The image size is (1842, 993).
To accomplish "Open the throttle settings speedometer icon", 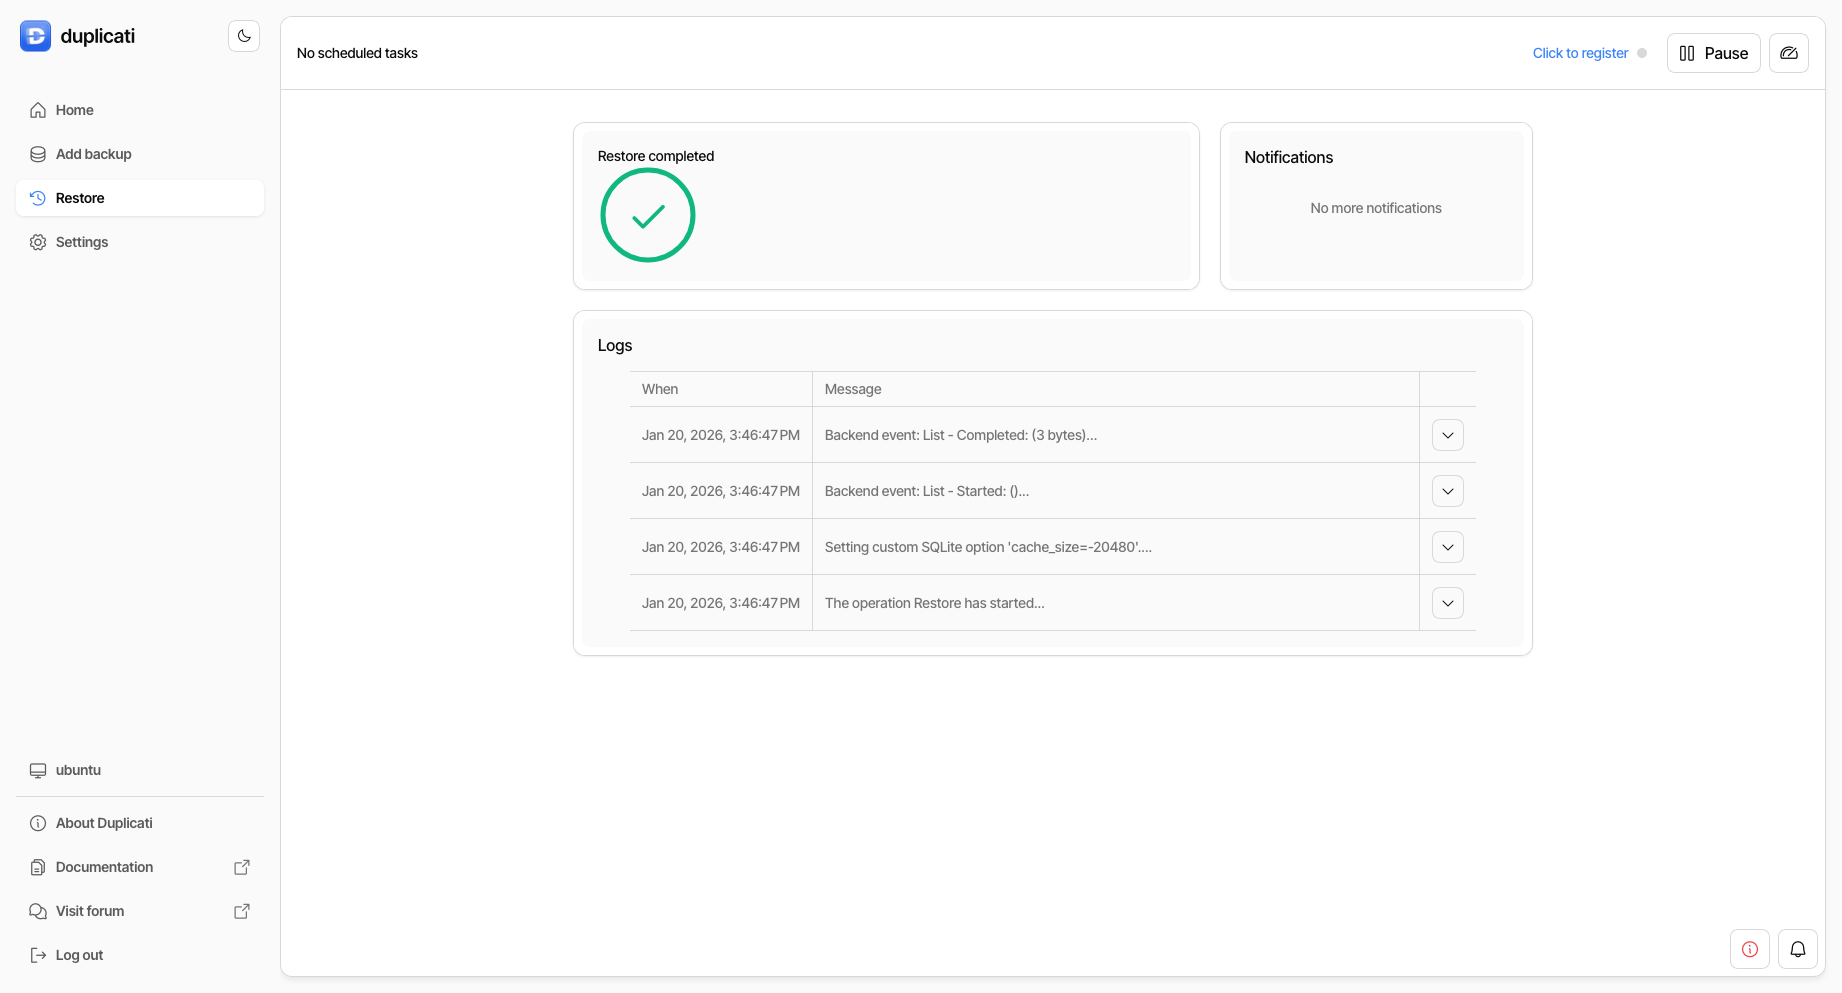I will point(1789,52).
